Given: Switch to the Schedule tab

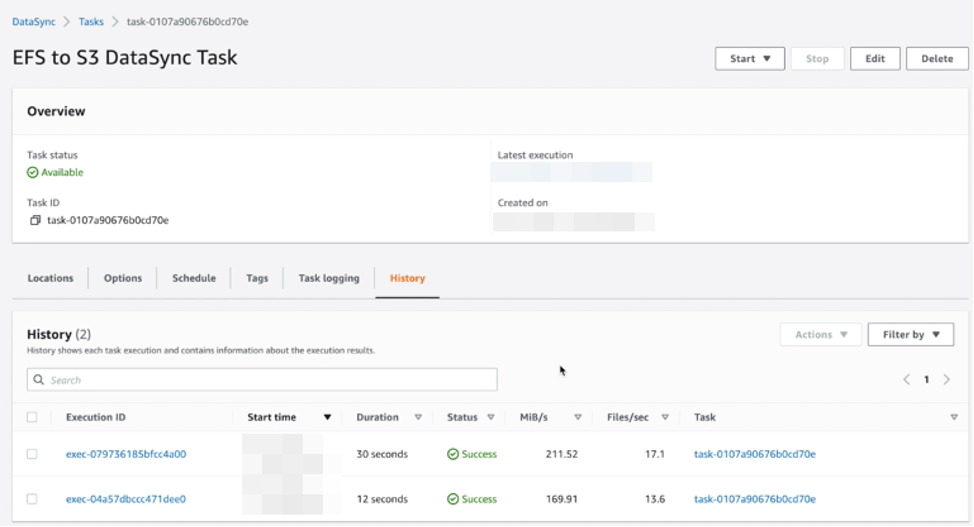Looking at the screenshot, I should point(194,278).
